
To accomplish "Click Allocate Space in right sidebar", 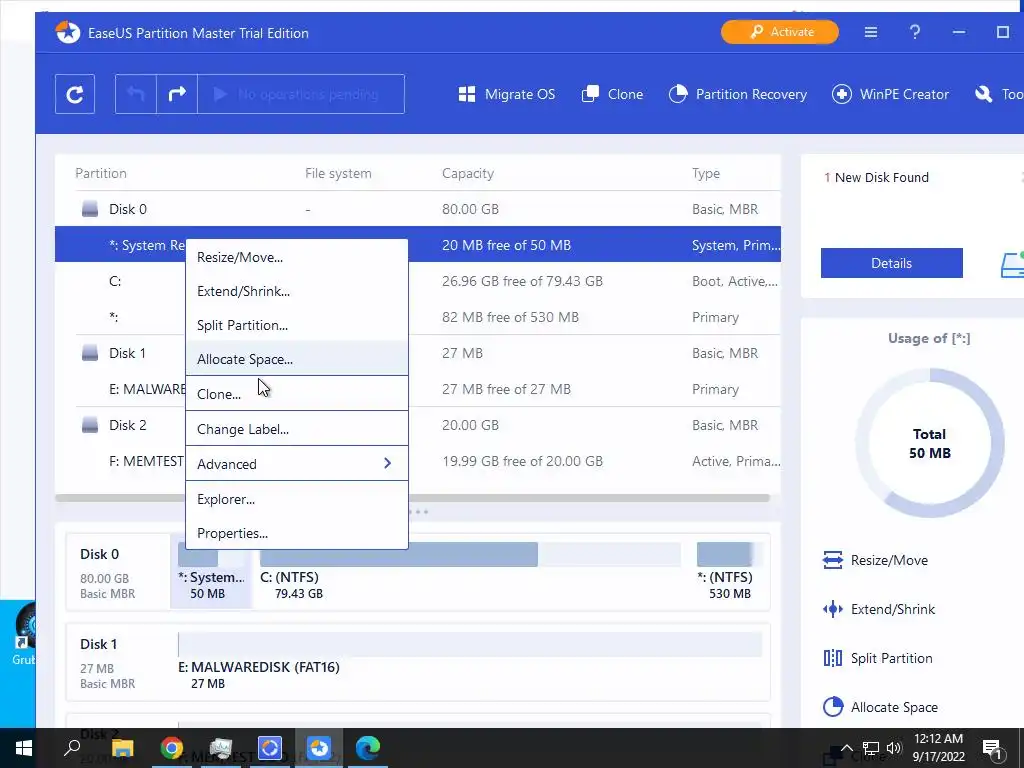I will (880, 707).
